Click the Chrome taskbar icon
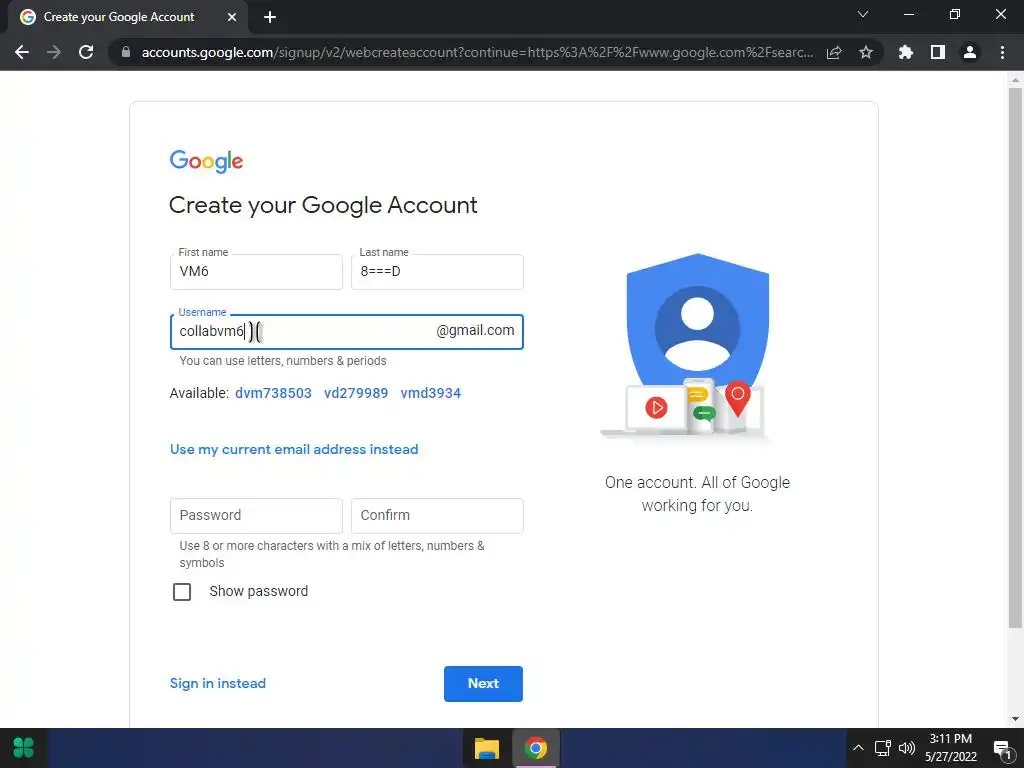This screenshot has height=768, width=1024. [536, 748]
